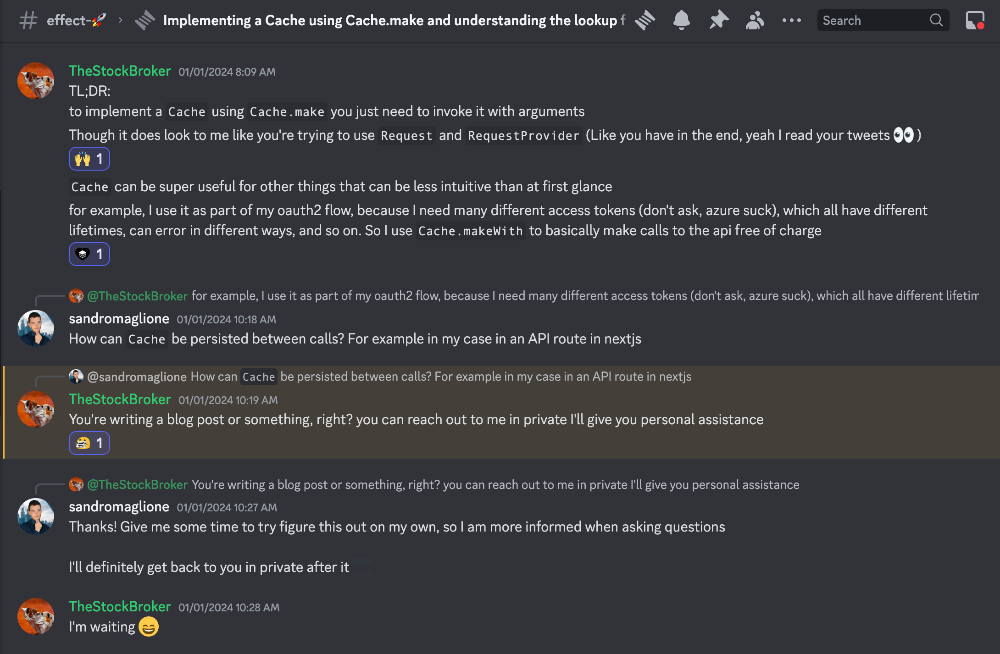Toggle the raised hands reaction
Screen dimensions: 1000x654
(89, 159)
